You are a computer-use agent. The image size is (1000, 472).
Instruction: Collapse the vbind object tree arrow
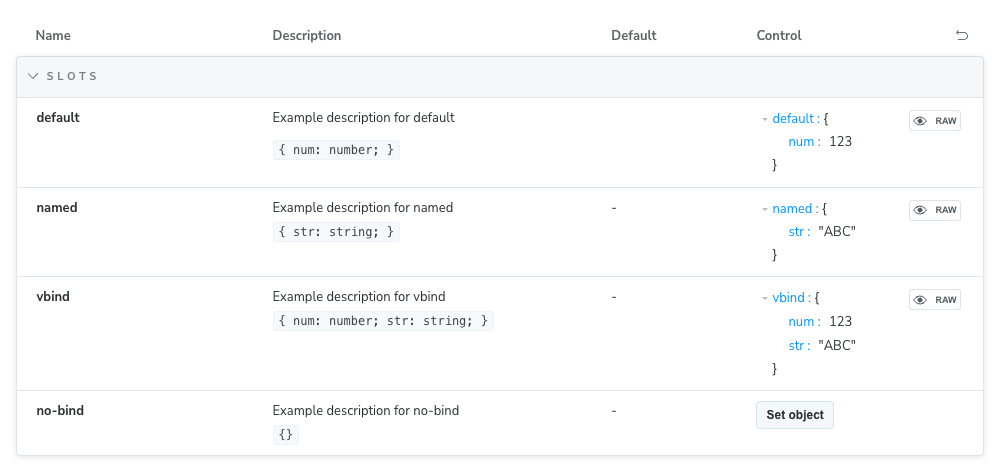(765, 299)
